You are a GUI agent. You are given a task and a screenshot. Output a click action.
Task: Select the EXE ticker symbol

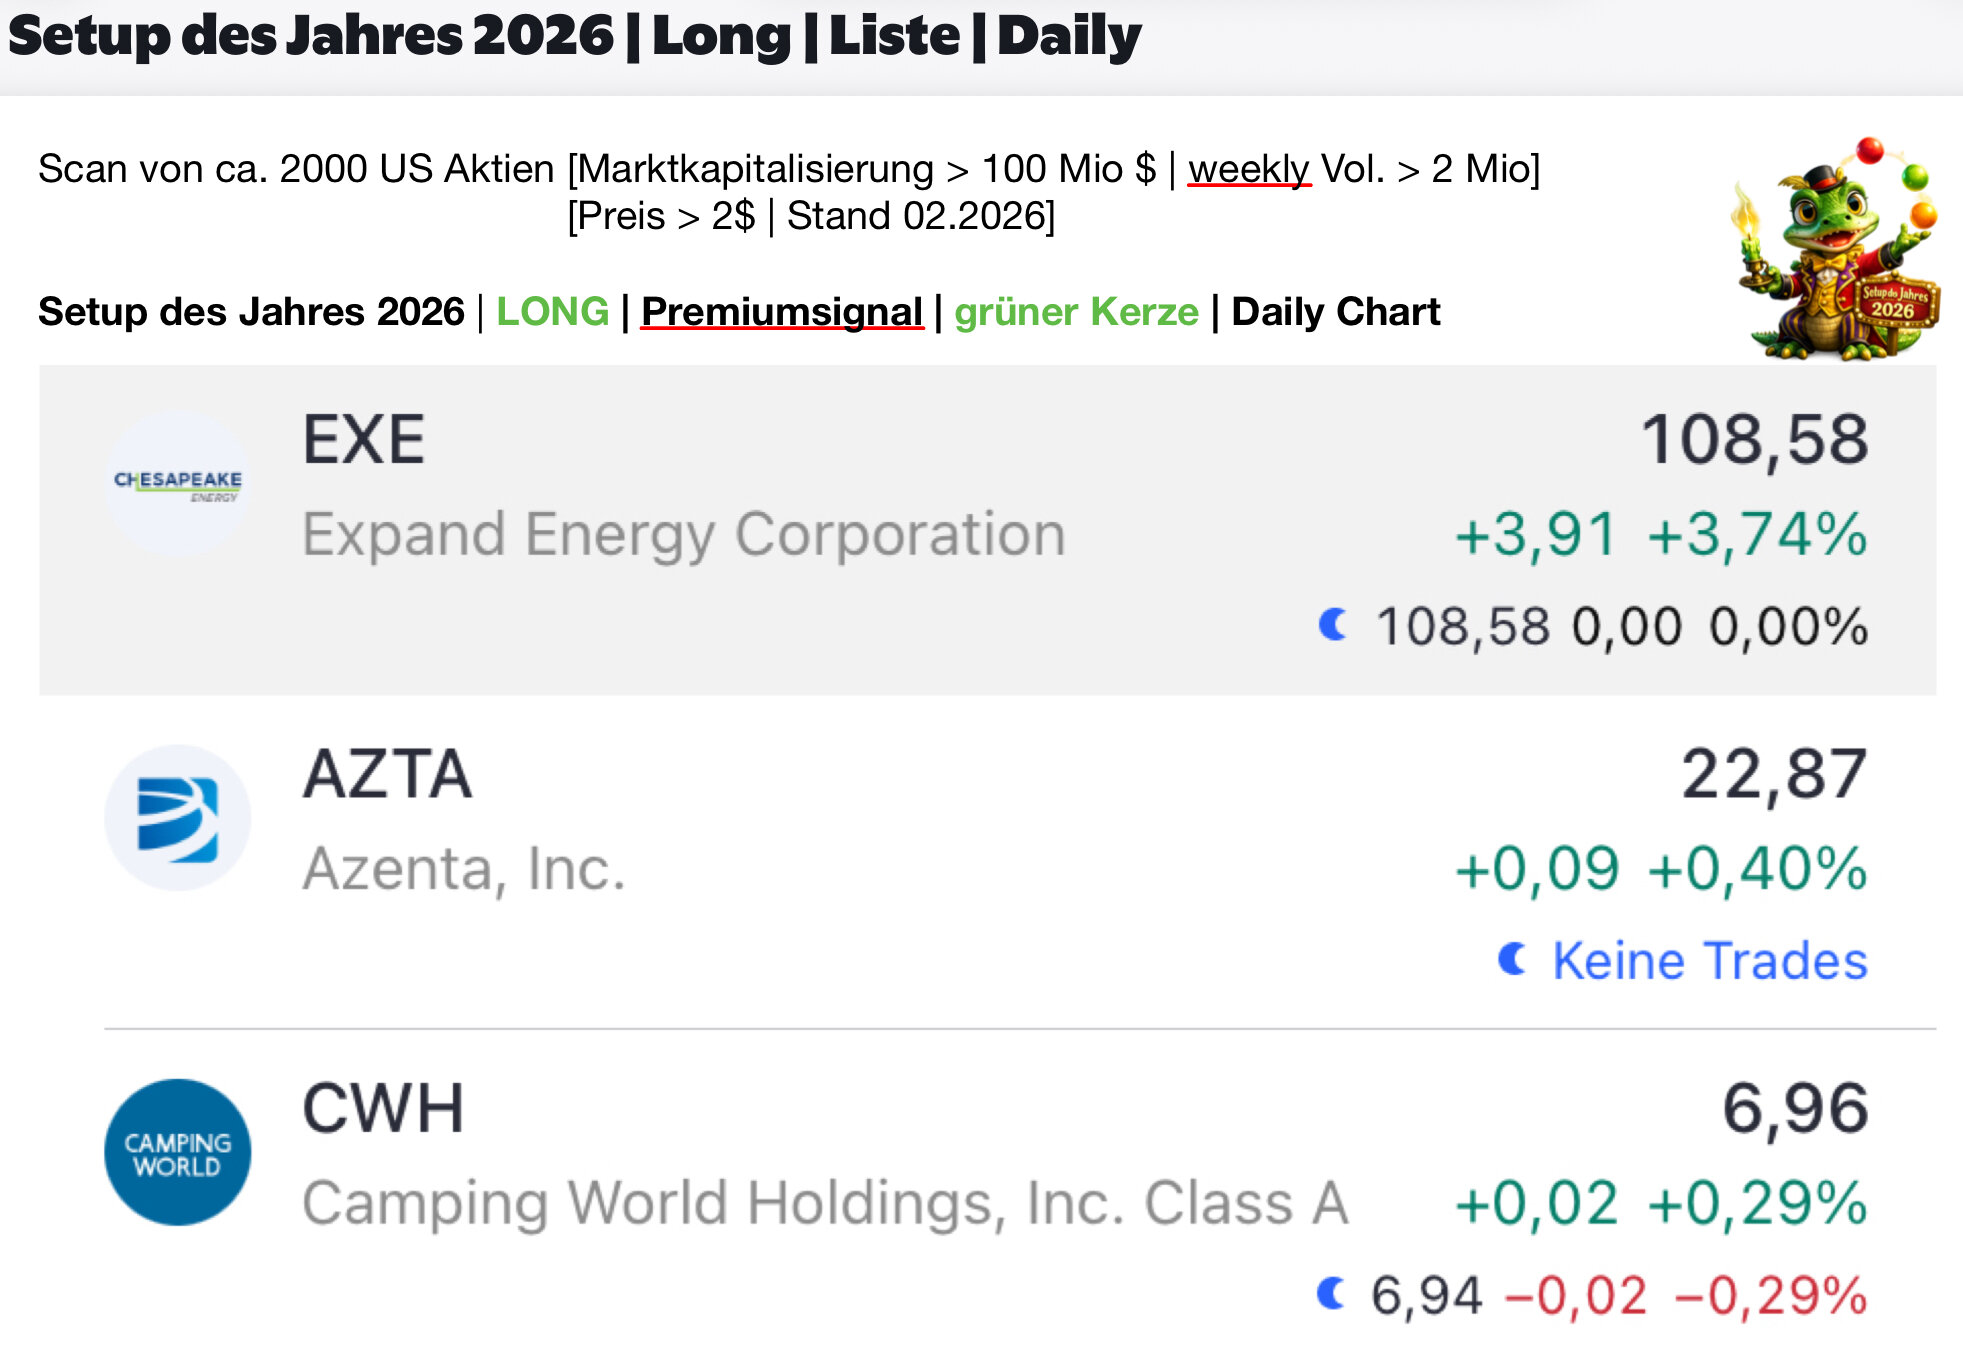[x=364, y=440]
